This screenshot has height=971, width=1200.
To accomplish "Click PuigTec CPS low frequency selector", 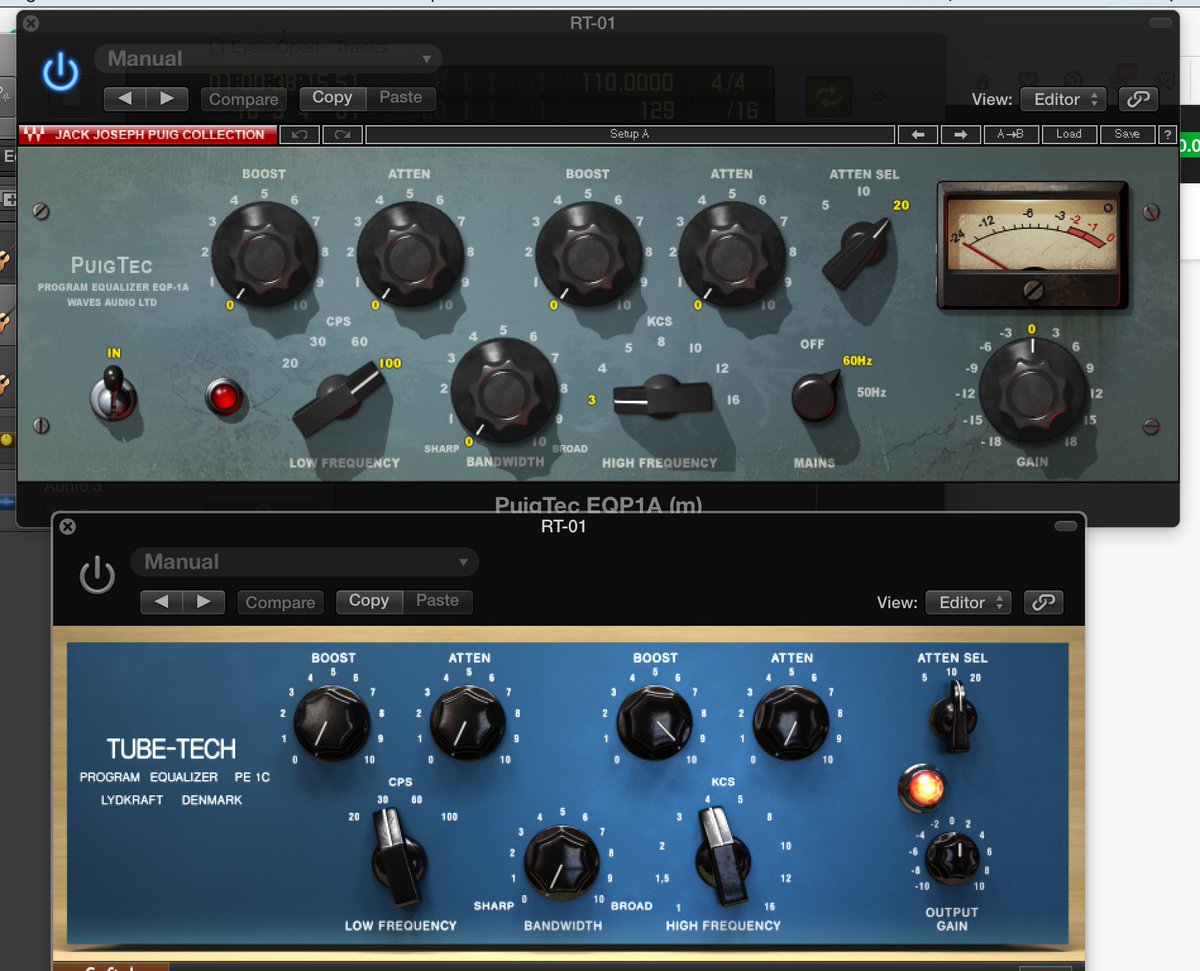I will tap(338, 400).
